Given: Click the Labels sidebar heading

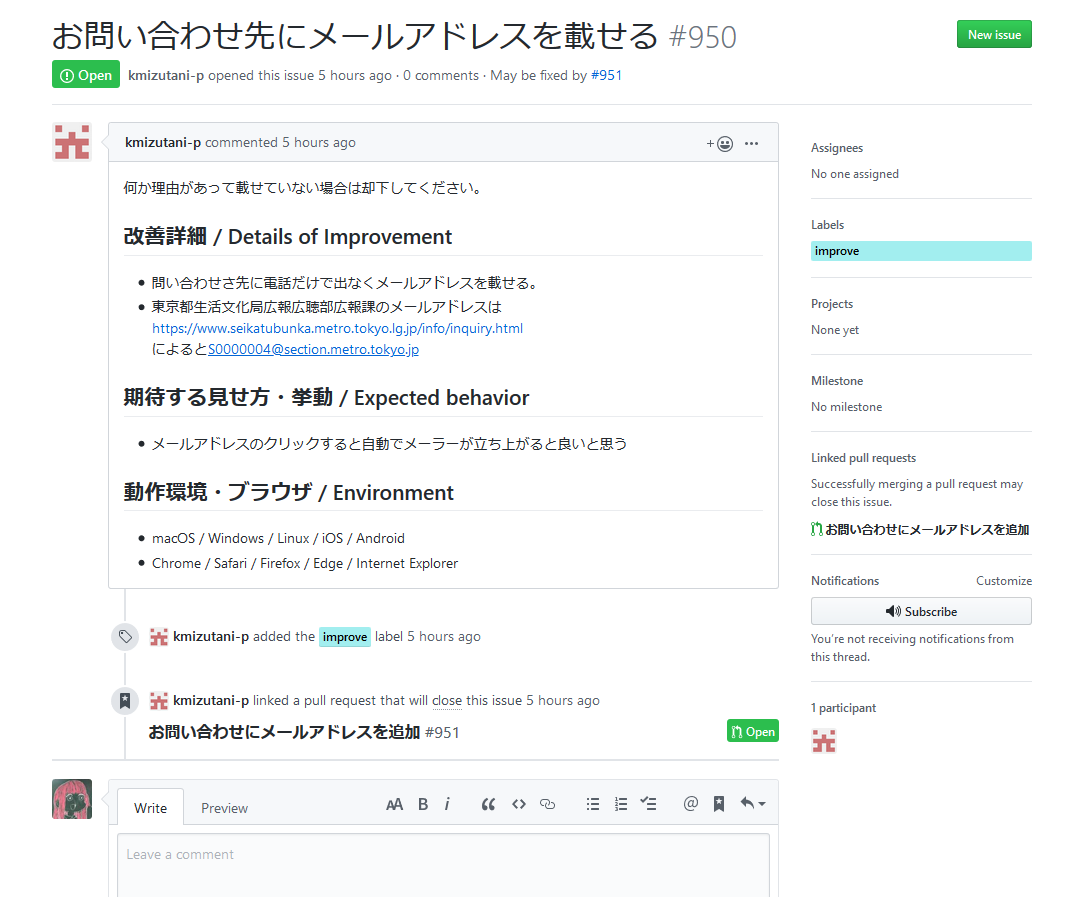Looking at the screenshot, I should point(827,225).
